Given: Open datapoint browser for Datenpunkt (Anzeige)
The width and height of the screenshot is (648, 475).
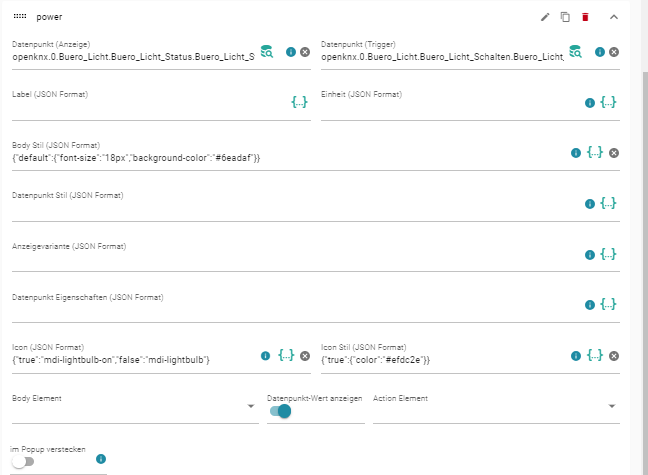Looking at the screenshot, I should pos(267,52).
